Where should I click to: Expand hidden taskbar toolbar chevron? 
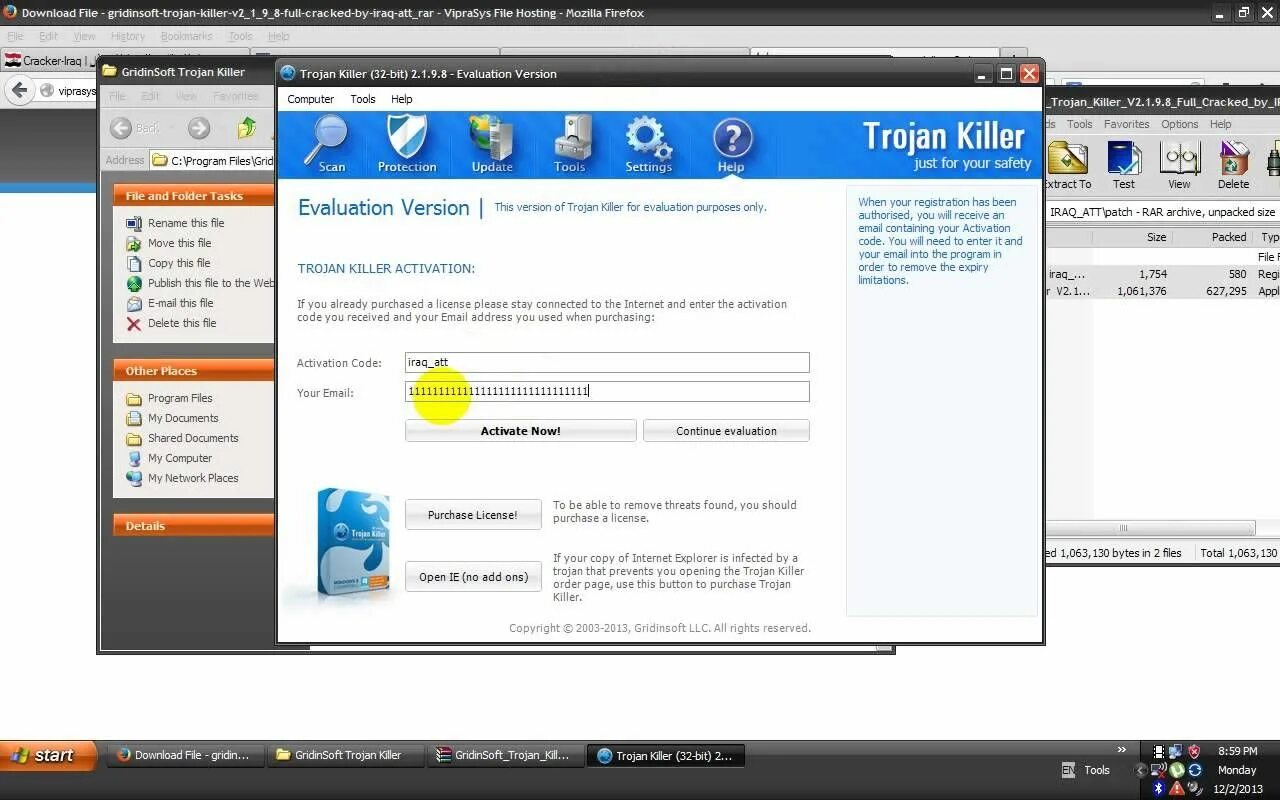point(1121,750)
